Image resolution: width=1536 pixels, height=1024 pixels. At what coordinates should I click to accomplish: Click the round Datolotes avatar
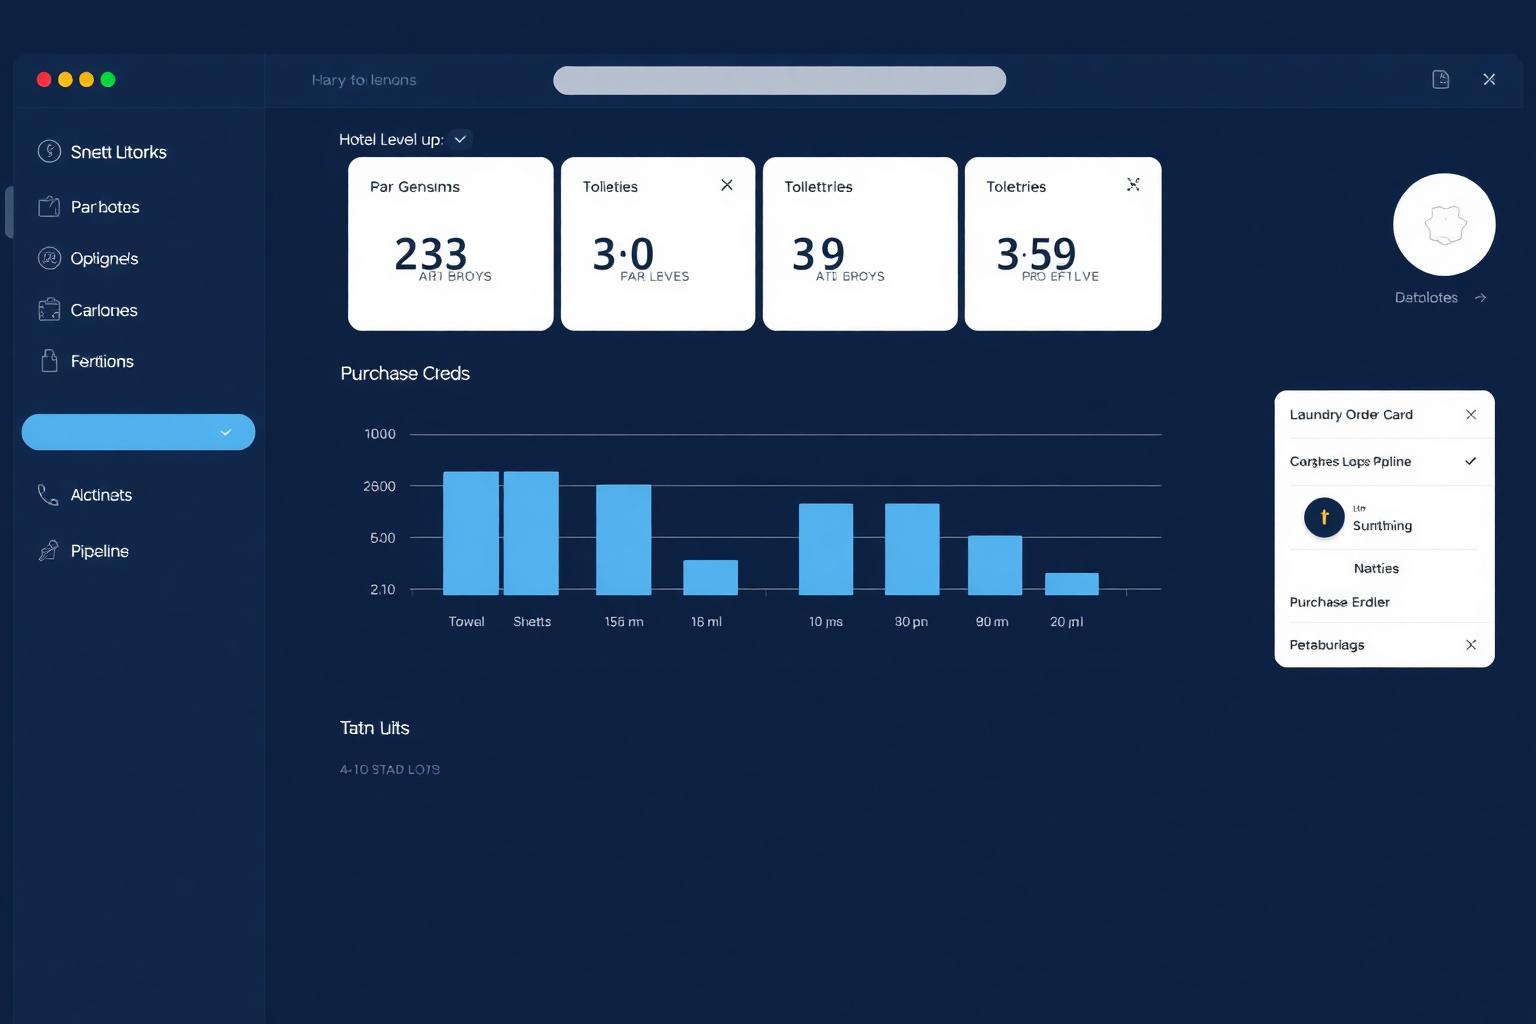click(x=1444, y=224)
